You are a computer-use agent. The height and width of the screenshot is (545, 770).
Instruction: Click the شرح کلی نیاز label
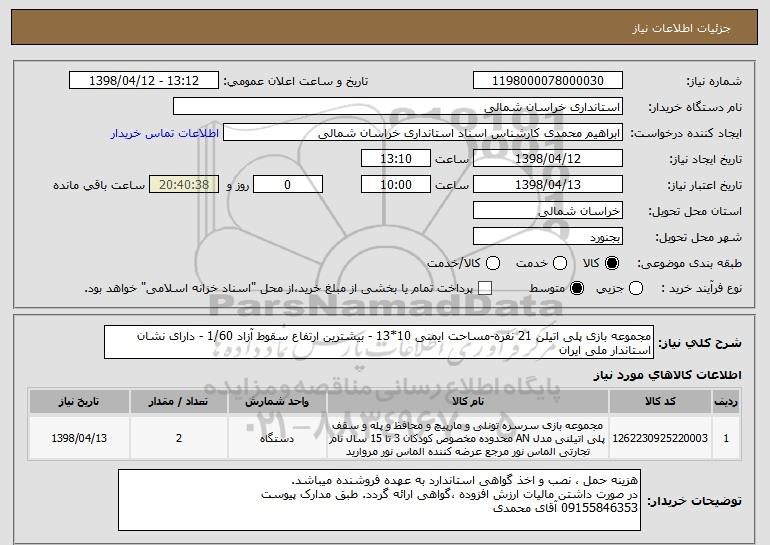(x=700, y=343)
